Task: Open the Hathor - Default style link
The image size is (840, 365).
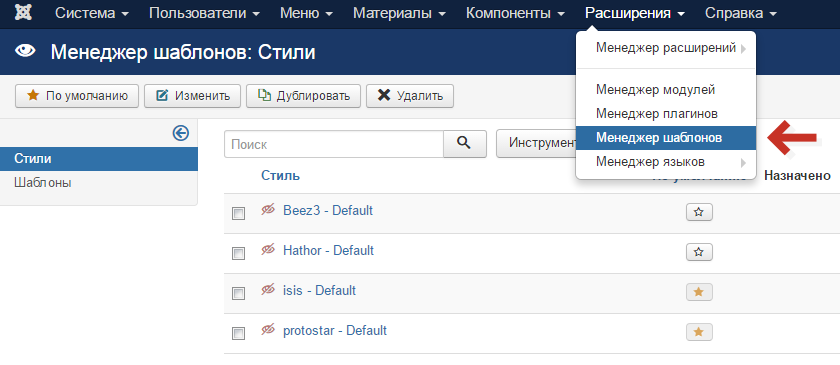Action: 328,250
